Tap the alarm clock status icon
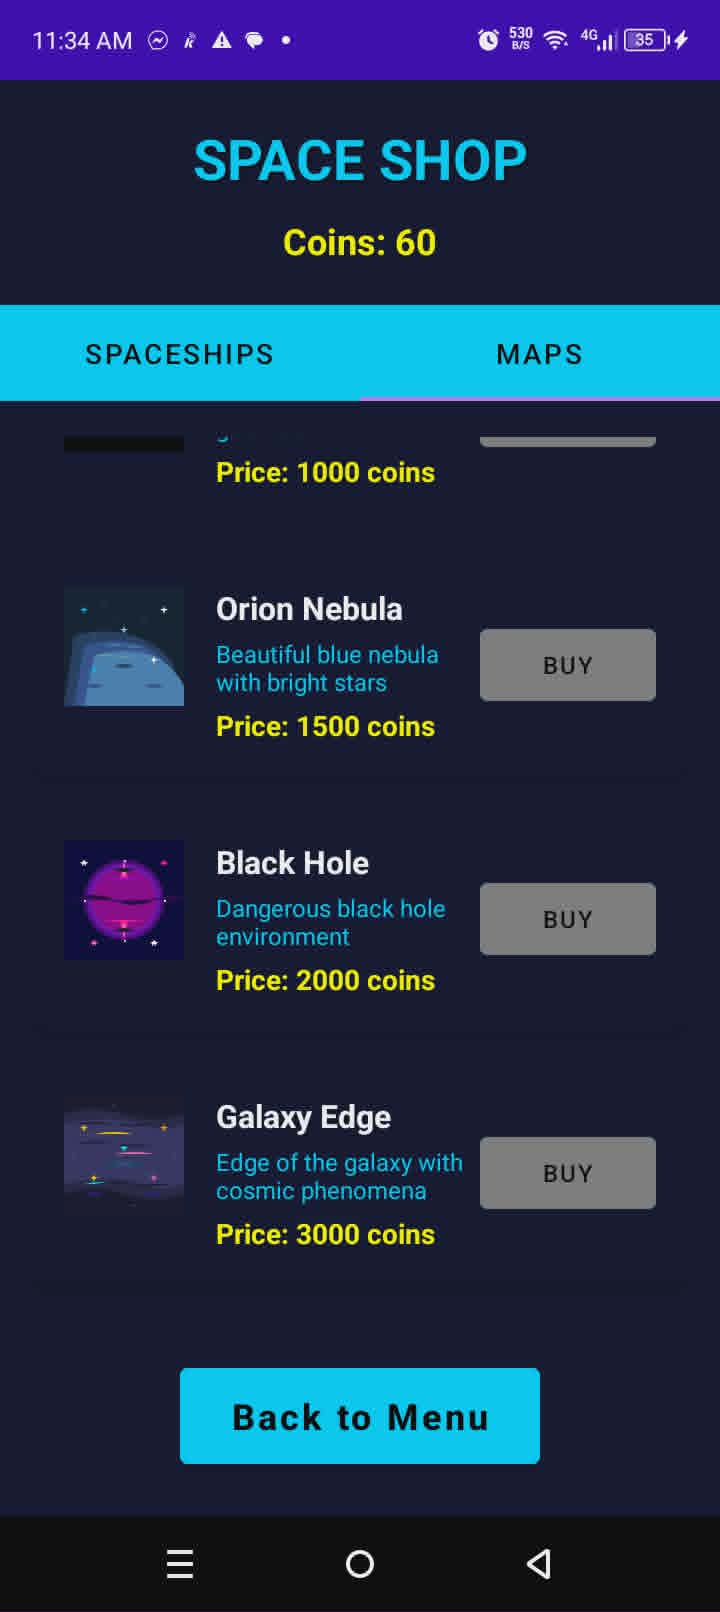Image resolution: width=720 pixels, height=1612 pixels. click(488, 40)
